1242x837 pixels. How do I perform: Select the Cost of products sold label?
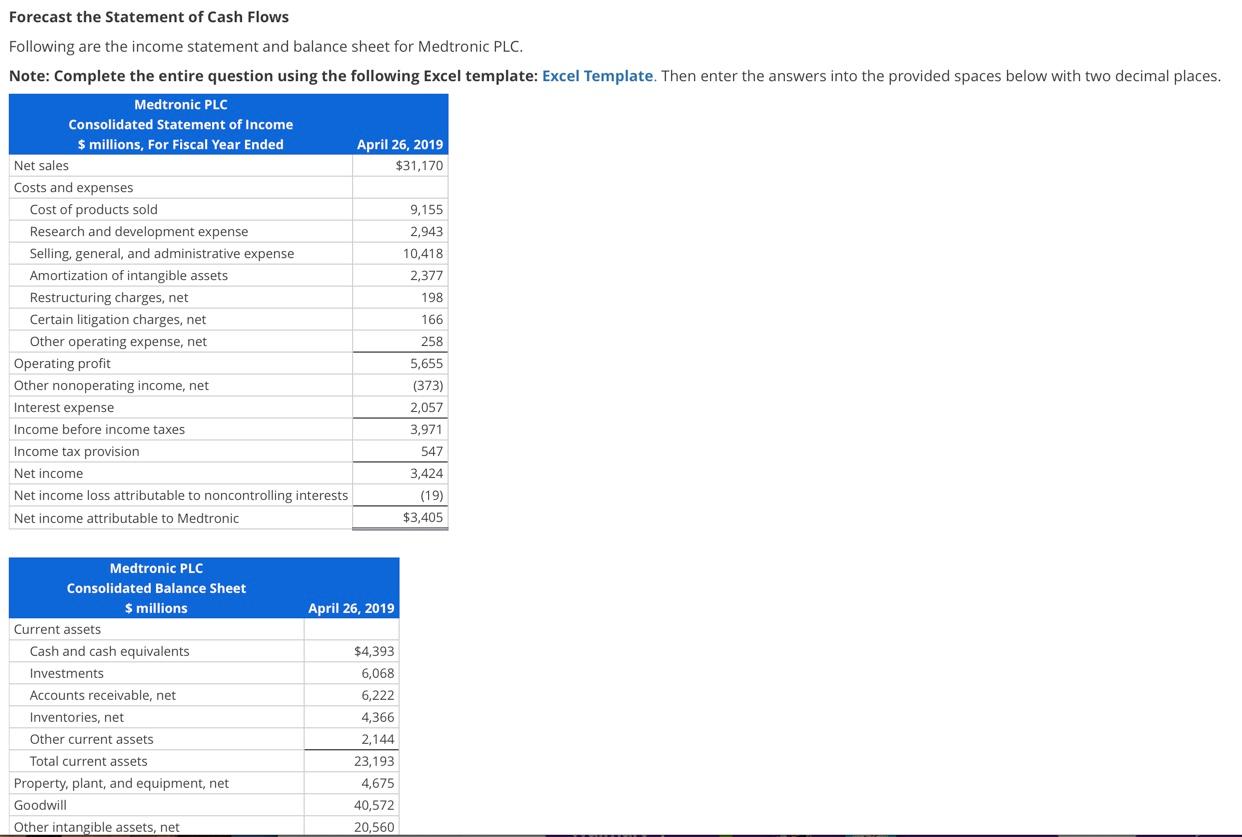click(93, 210)
